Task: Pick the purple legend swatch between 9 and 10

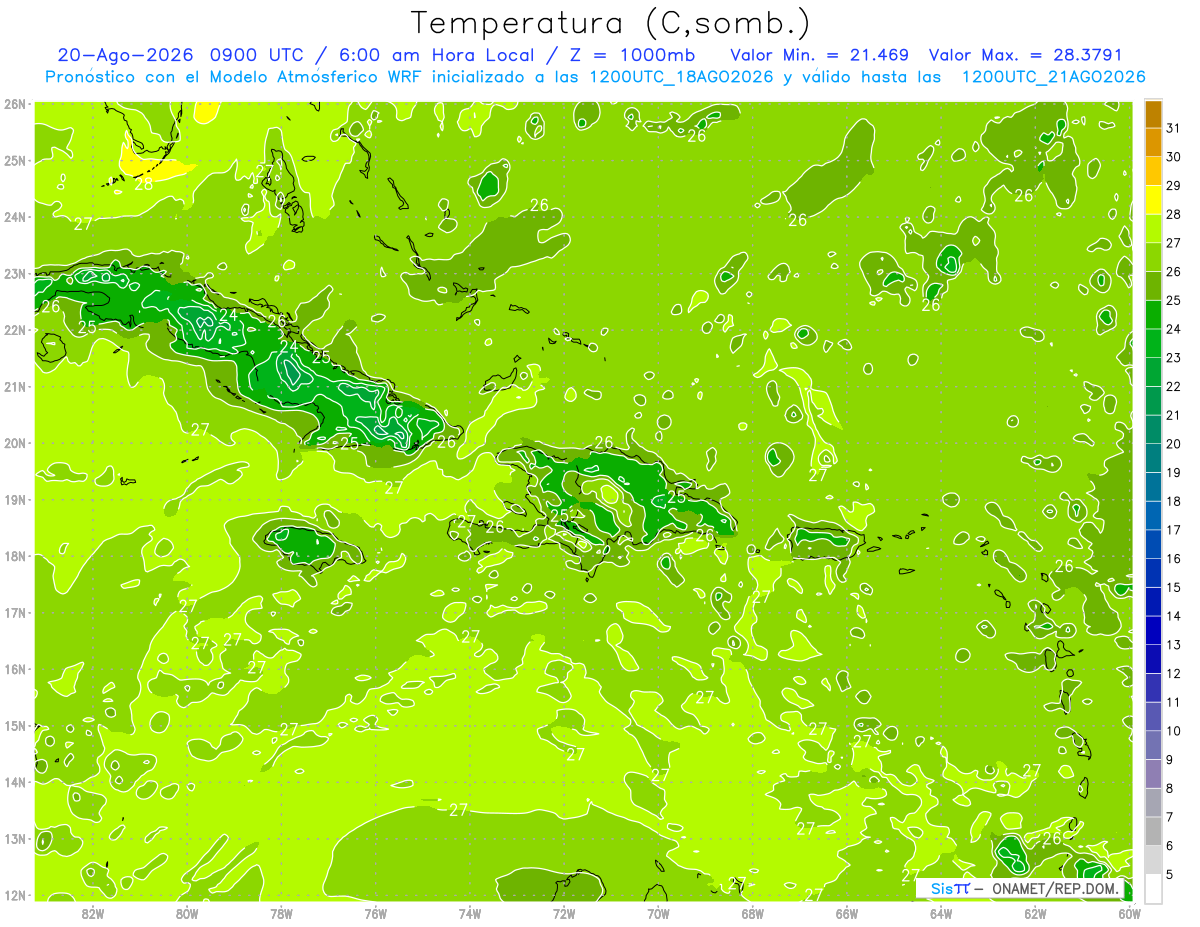Action: click(1153, 745)
